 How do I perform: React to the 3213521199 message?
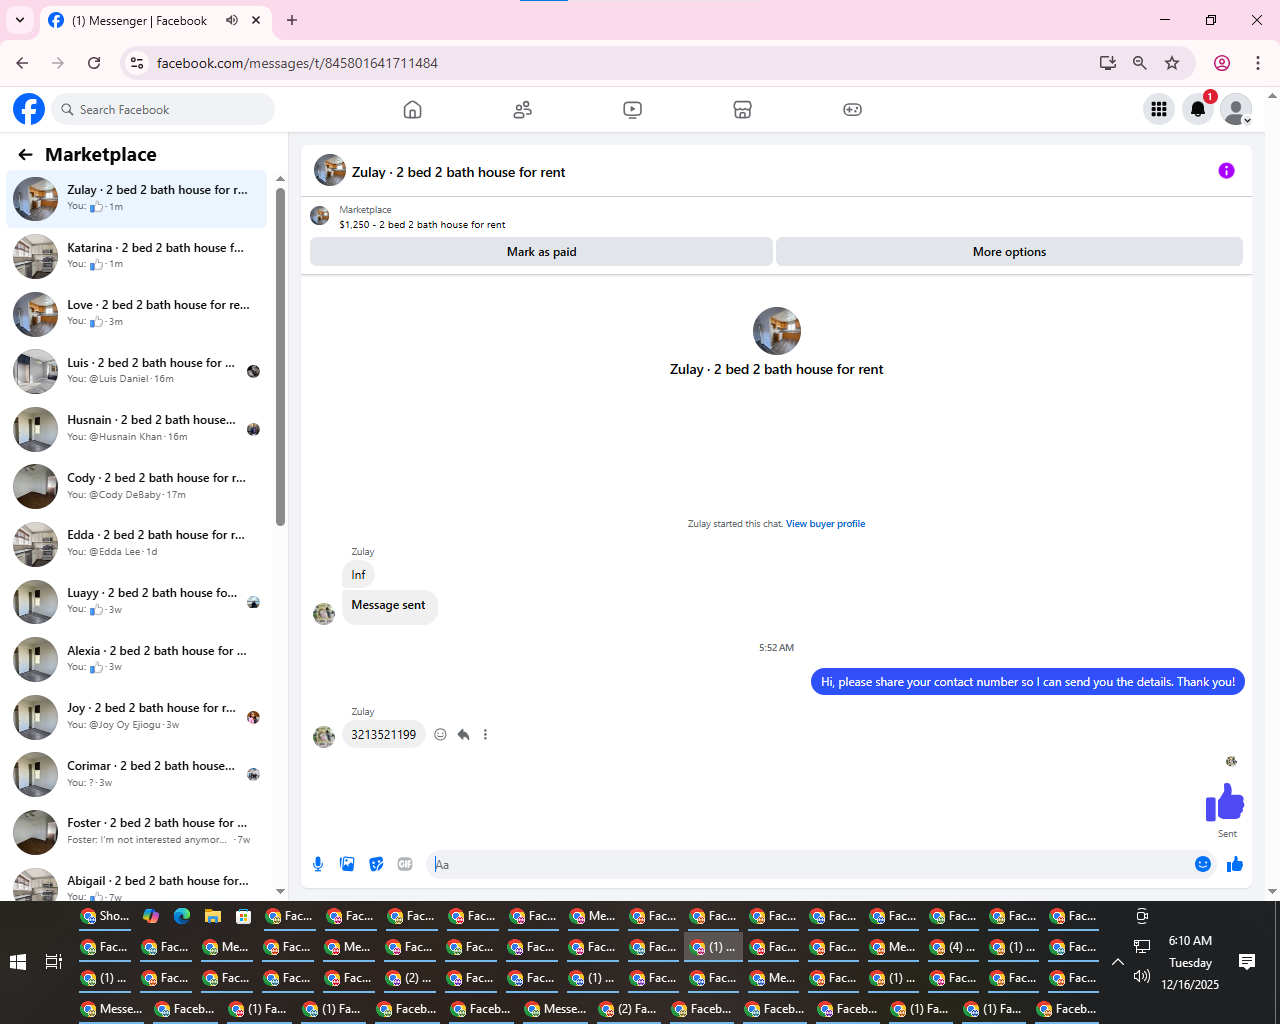point(440,735)
